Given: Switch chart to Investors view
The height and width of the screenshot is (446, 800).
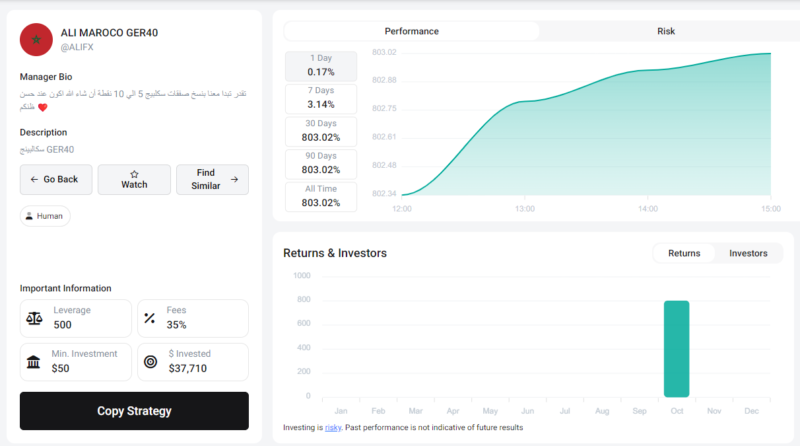Looking at the screenshot, I should (748, 253).
